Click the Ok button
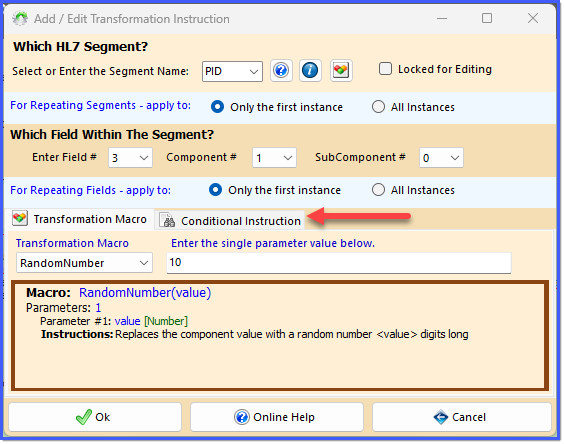This screenshot has height=444, width=564. [95, 417]
